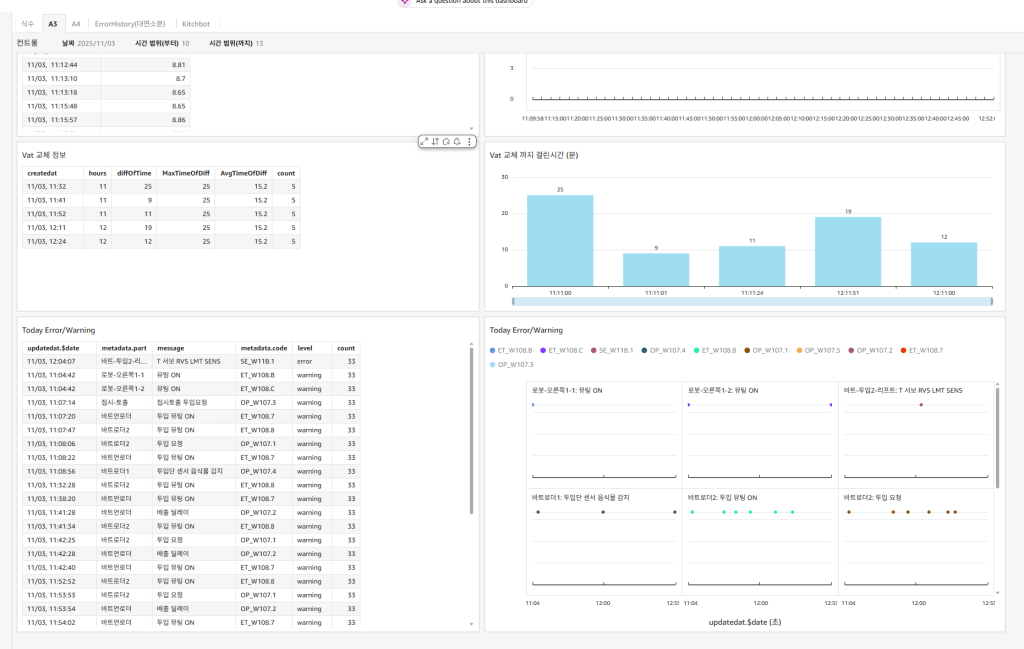1024x649 pixels.
Task: Click the bar labeled 25 in Vat chart
Action: click(x=560, y=238)
